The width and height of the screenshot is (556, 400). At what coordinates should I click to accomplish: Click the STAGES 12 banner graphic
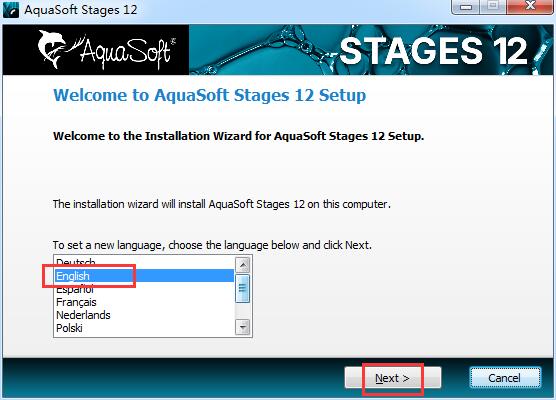371,50
